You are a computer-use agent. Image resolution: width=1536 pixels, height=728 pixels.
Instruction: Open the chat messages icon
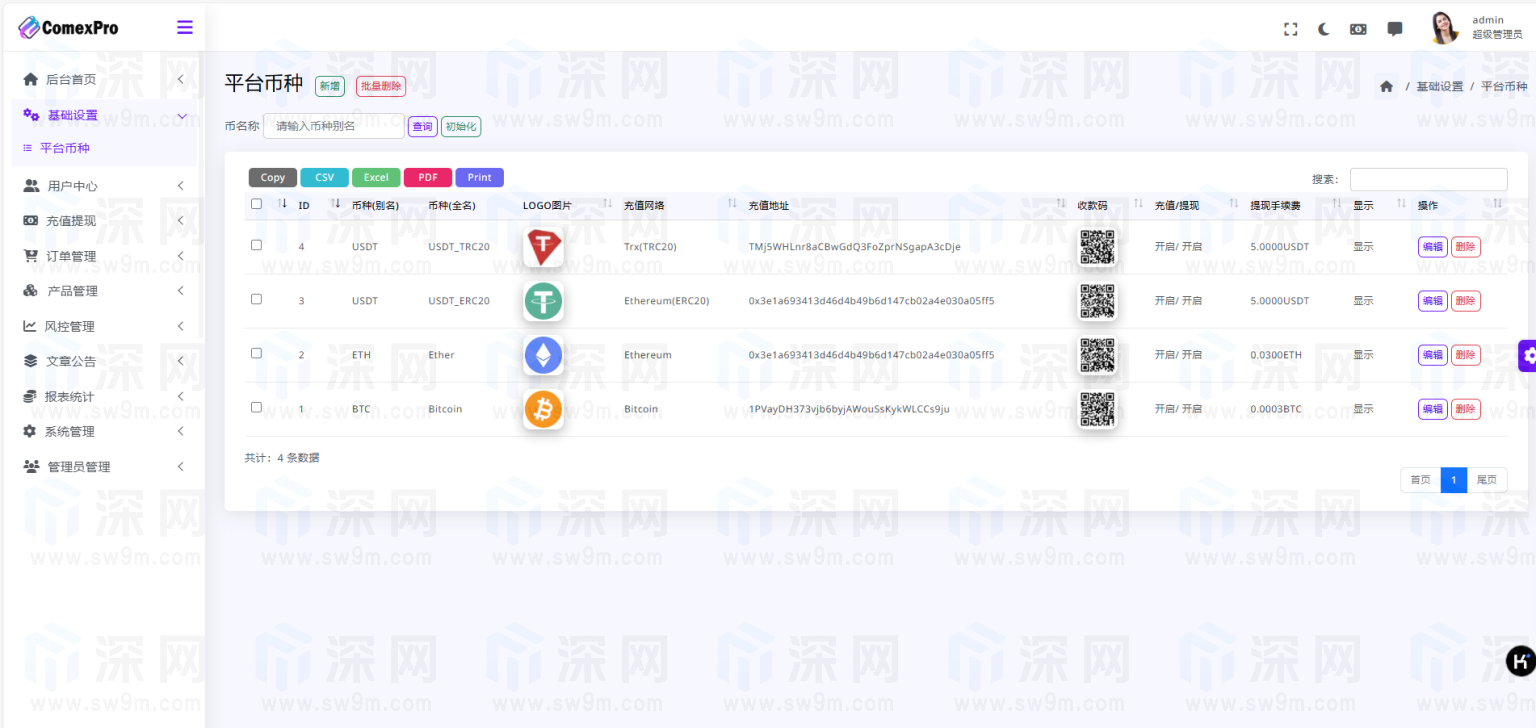tap(1395, 29)
